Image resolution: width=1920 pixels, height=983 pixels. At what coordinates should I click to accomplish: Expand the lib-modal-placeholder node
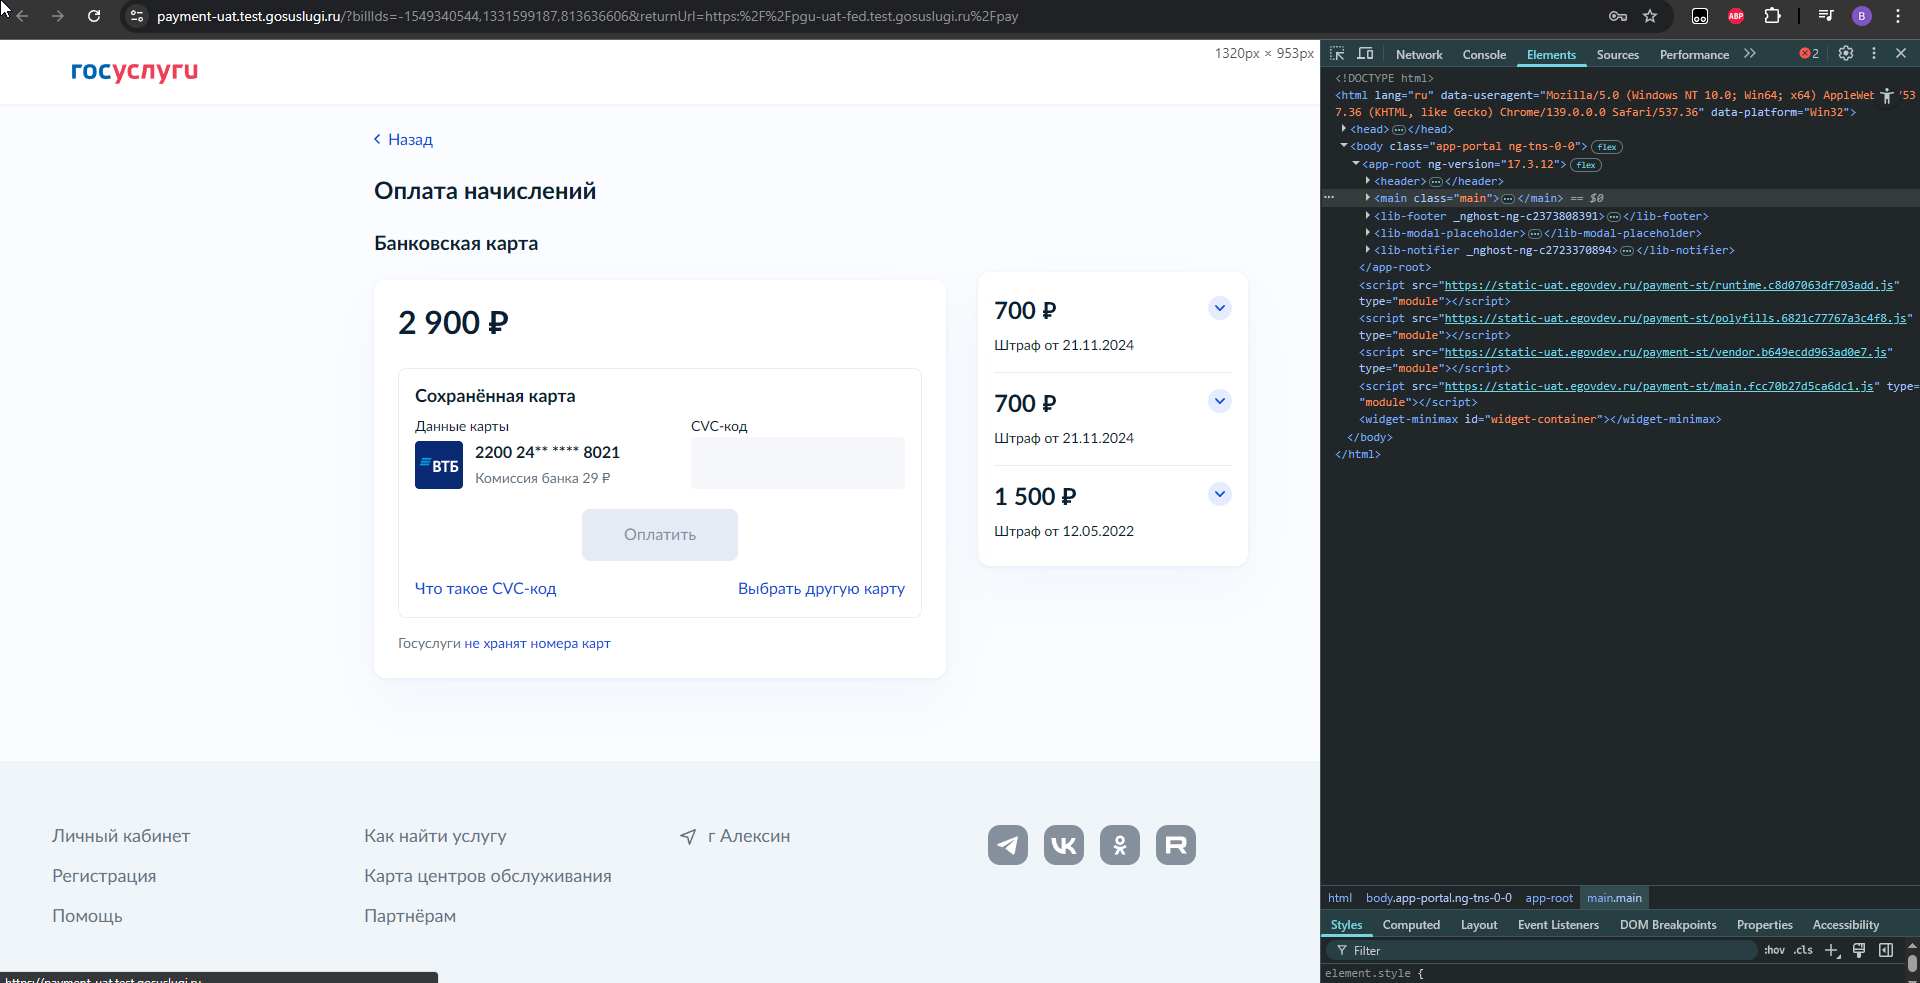point(1368,233)
